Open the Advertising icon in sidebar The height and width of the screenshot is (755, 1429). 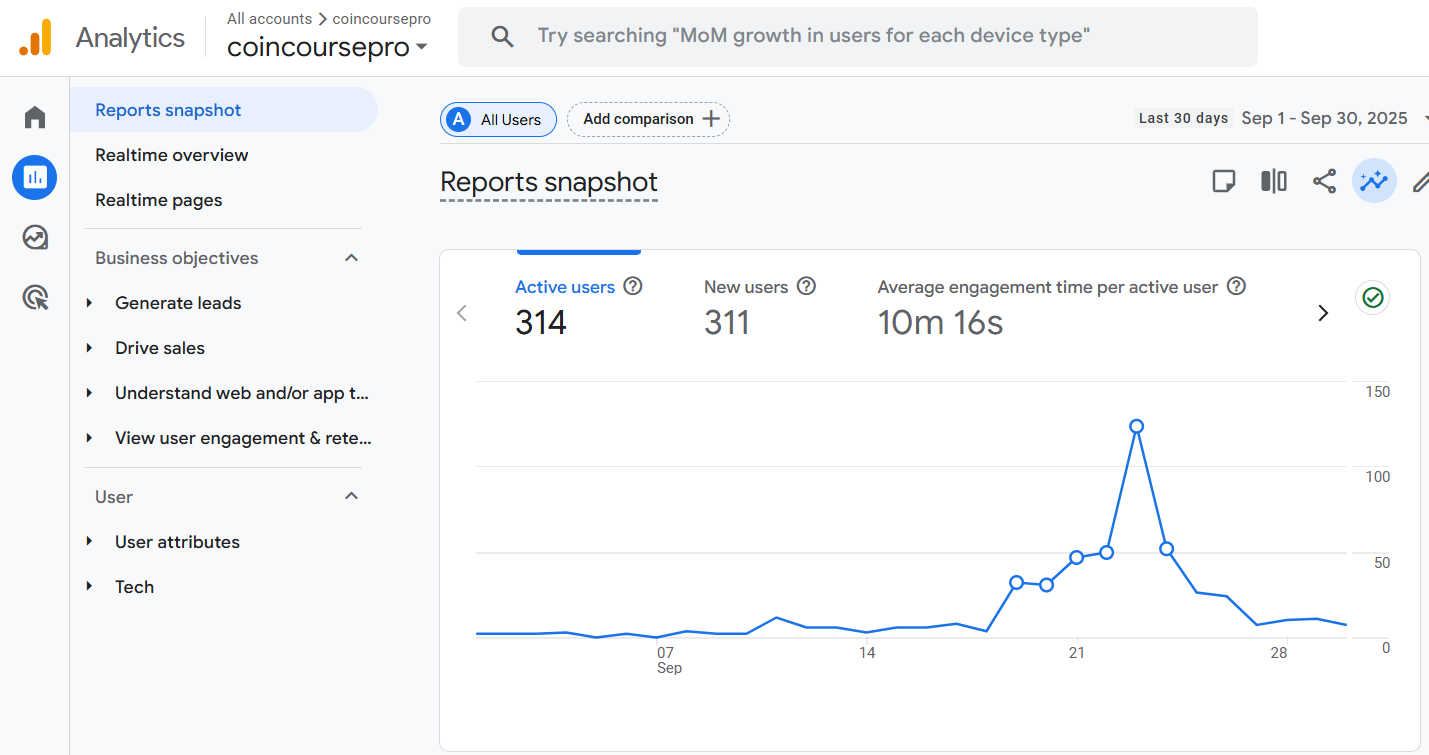click(35, 297)
